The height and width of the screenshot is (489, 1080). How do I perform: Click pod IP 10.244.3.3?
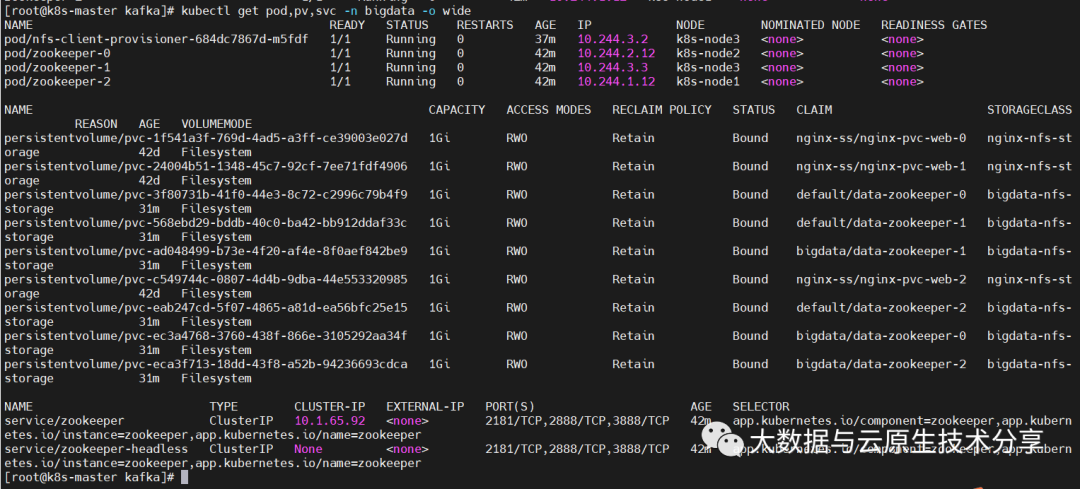612,67
